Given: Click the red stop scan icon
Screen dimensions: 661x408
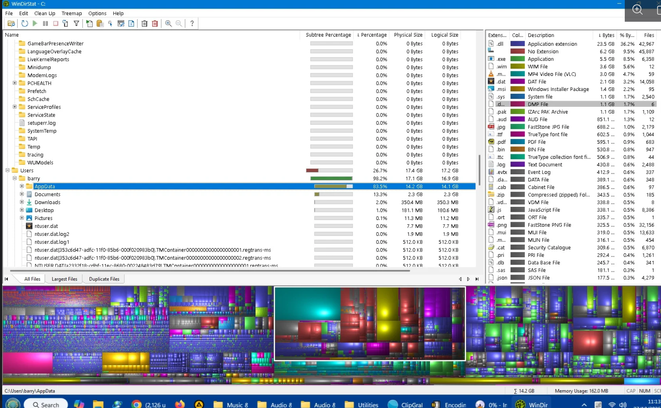Looking at the screenshot, I should (55, 24).
